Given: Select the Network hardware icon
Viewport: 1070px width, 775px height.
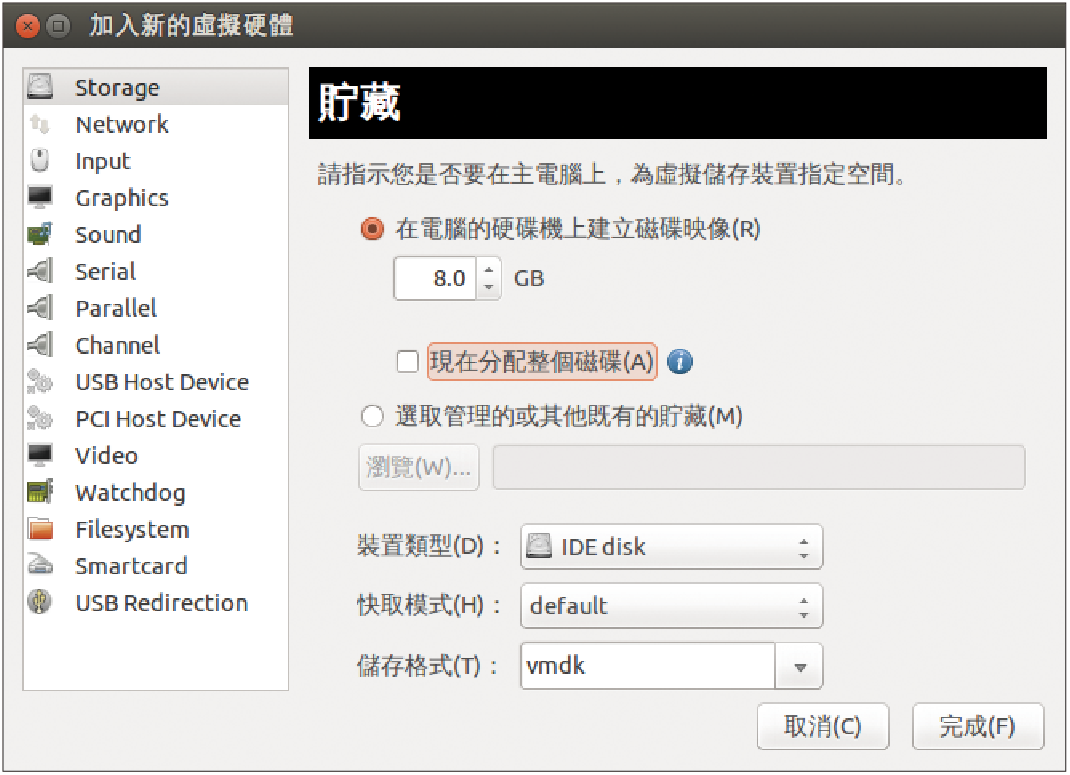Looking at the screenshot, I should pyautogui.click(x=40, y=124).
